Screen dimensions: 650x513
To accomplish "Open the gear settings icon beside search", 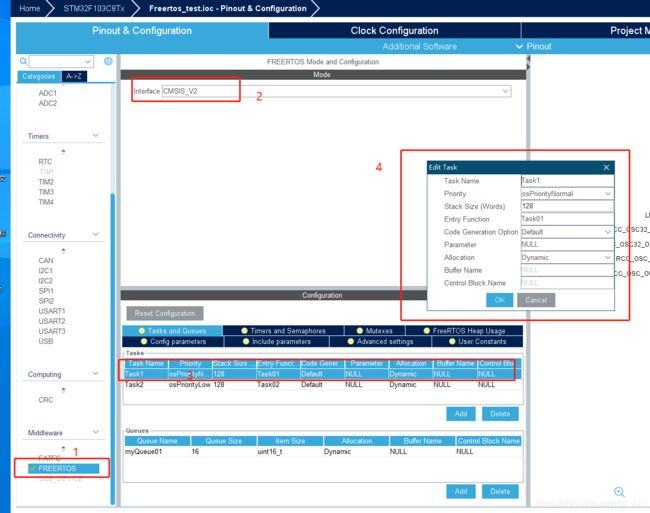I will (x=108, y=61).
